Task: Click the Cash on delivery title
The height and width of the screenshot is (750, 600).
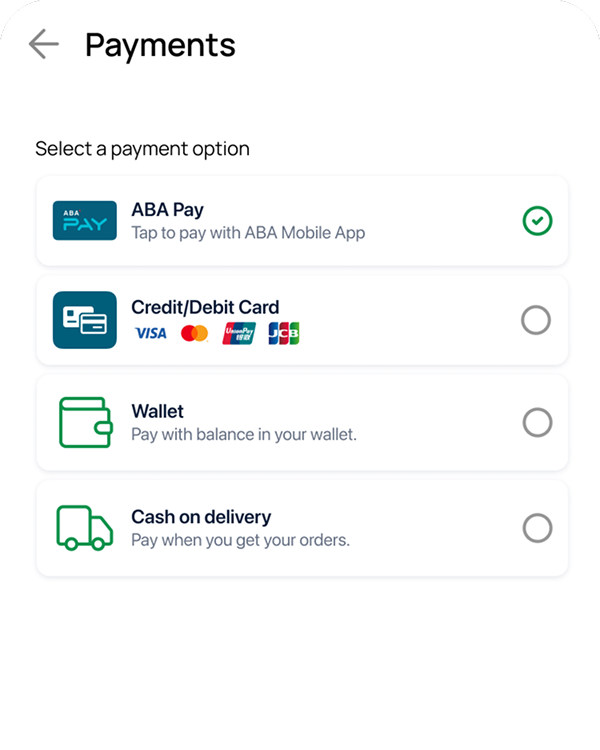Action: [201, 517]
